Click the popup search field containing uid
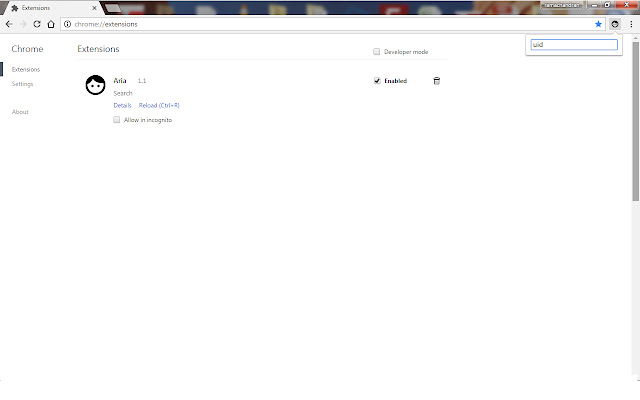Image resolution: width=640 pixels, height=400 pixels. pos(574,44)
